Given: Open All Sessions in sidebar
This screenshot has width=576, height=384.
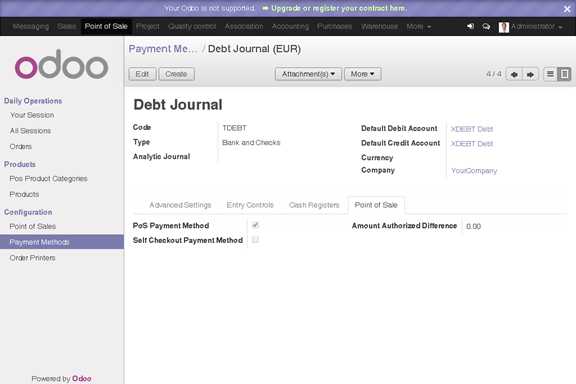Looking at the screenshot, I should [x=30, y=131].
